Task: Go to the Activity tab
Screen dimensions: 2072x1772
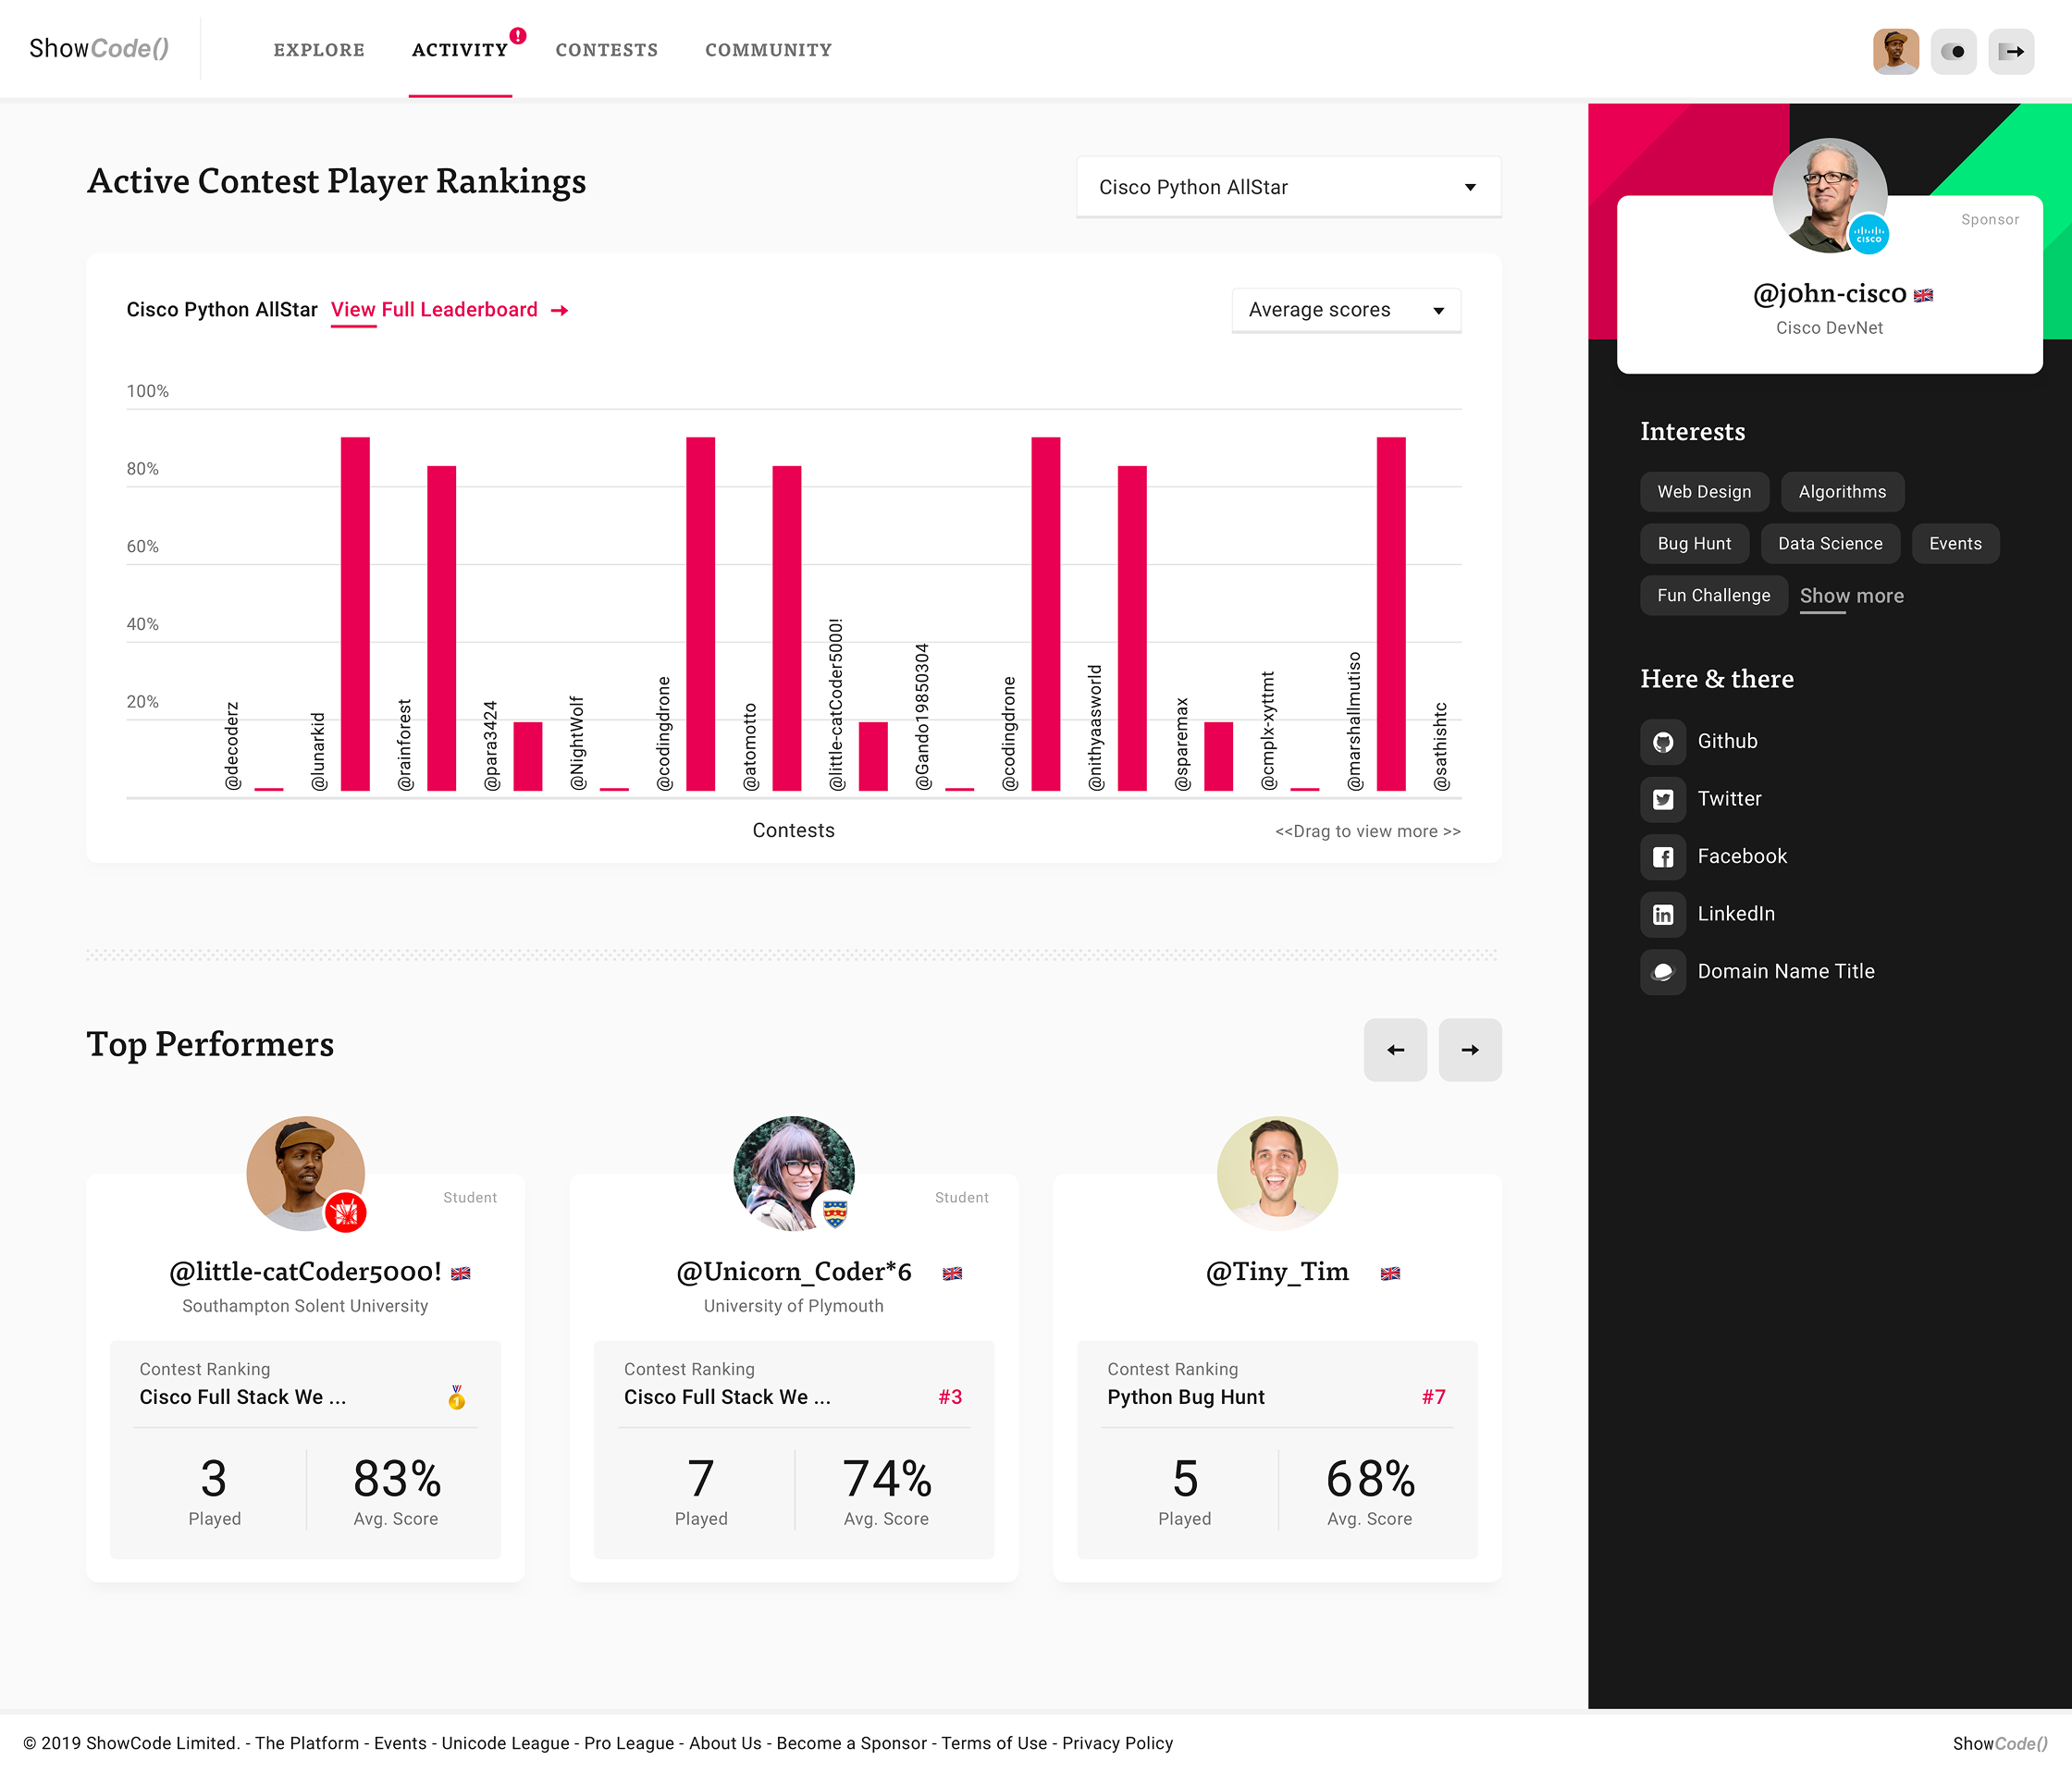Action: pos(460,50)
